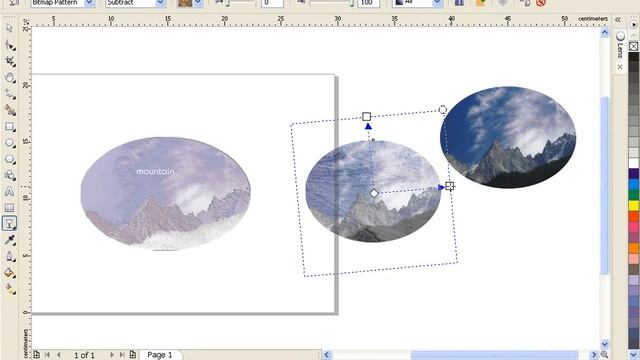640x360 pixels.
Task: Open the Outline pen tool
Action: click(9, 256)
